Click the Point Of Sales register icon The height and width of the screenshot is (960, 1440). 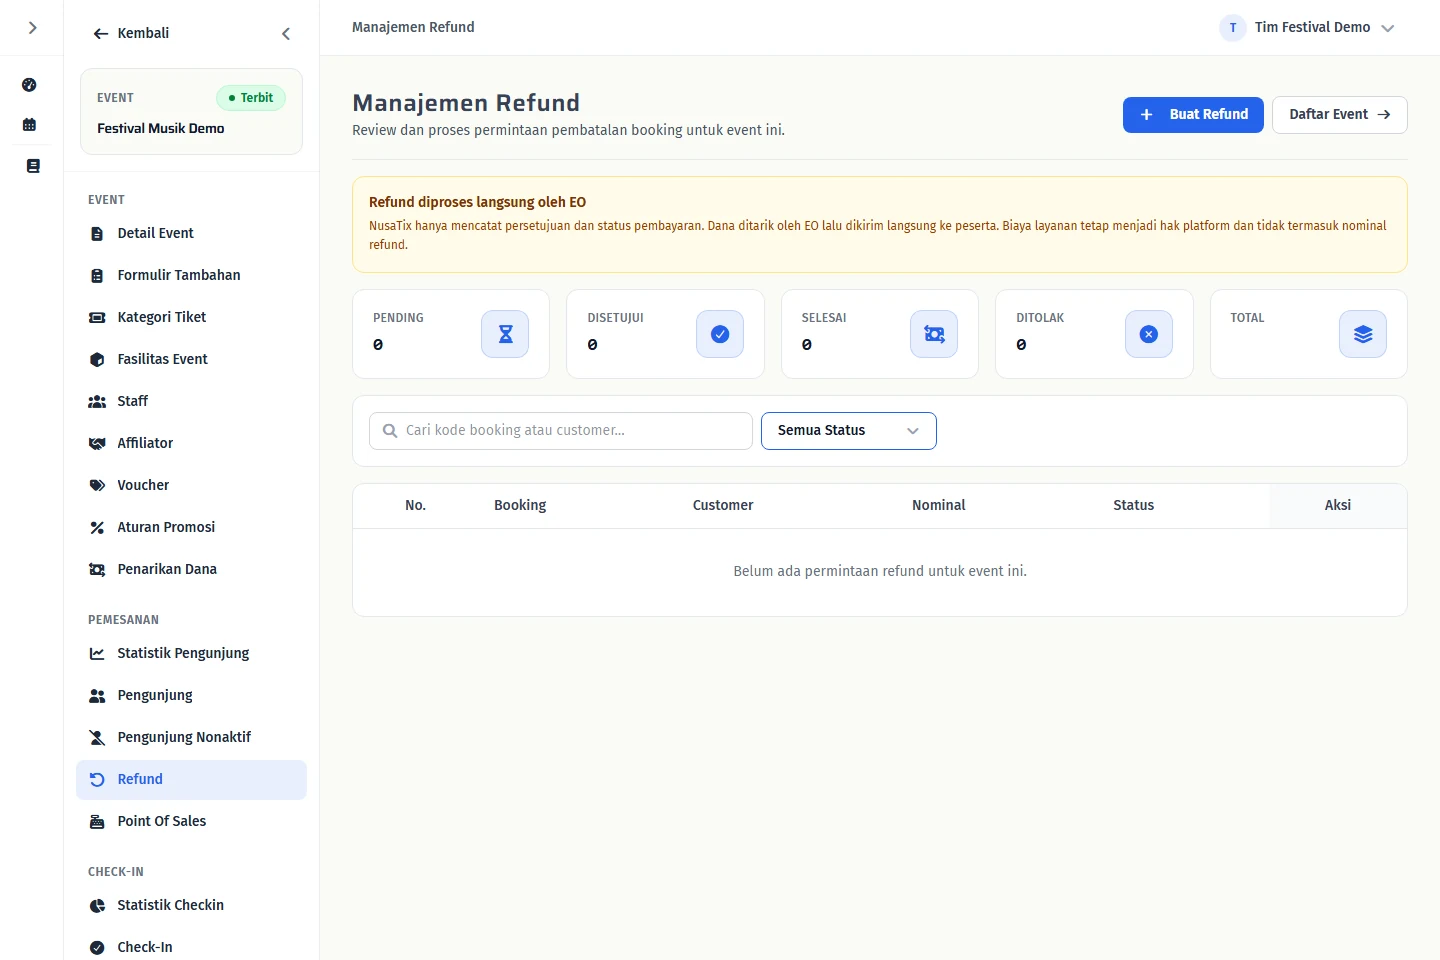pyautogui.click(x=97, y=822)
